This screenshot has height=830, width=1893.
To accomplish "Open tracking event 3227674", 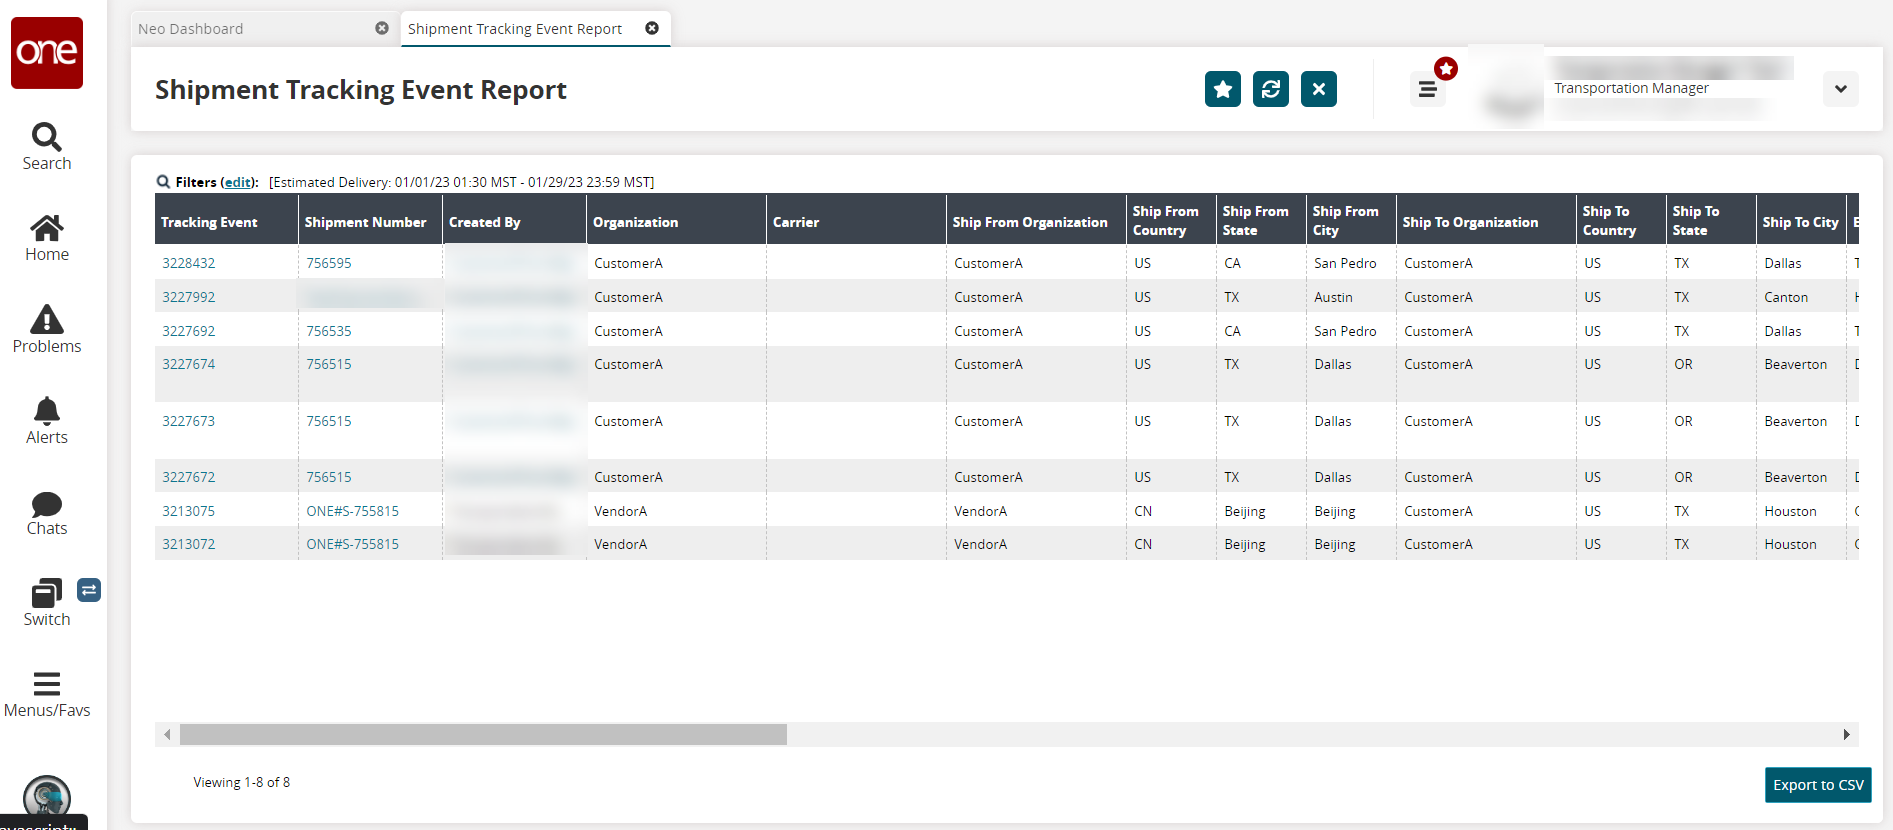I will coord(189,364).
